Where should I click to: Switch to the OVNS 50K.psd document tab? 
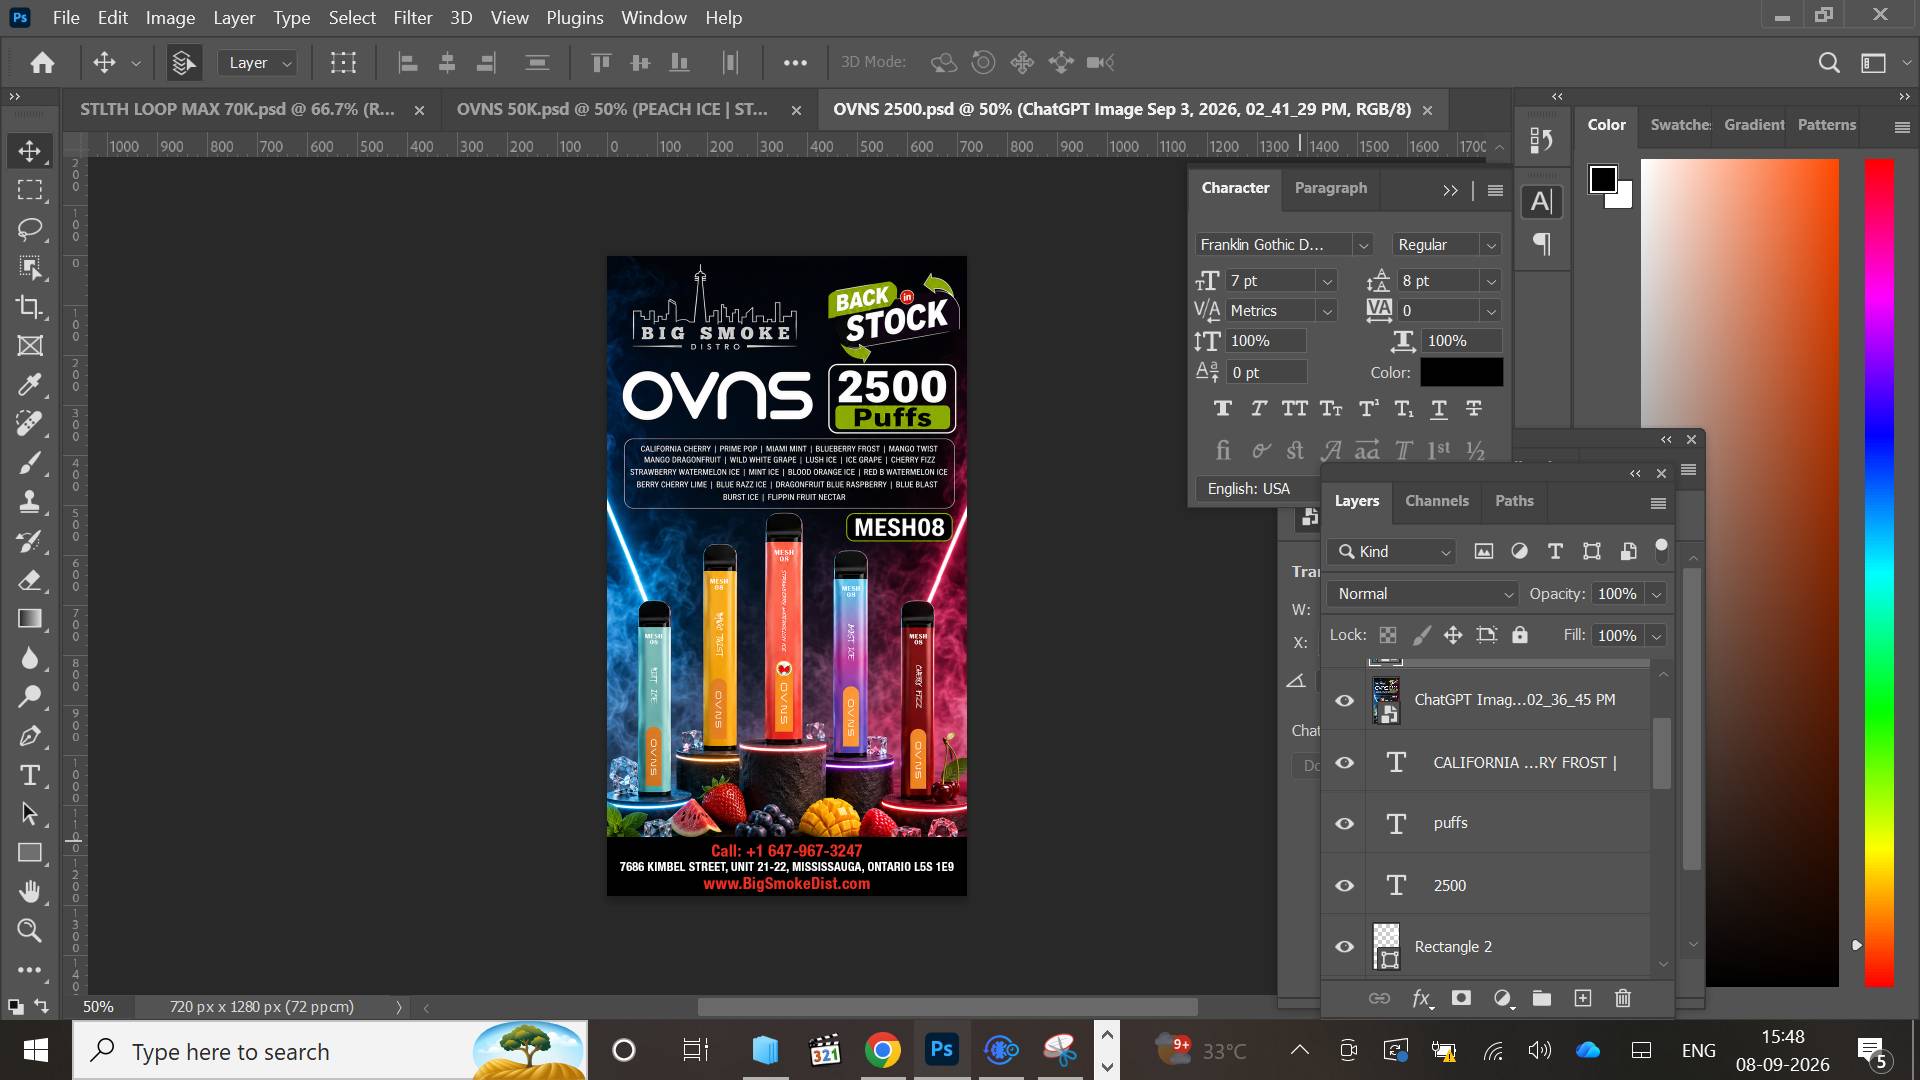pos(612,109)
